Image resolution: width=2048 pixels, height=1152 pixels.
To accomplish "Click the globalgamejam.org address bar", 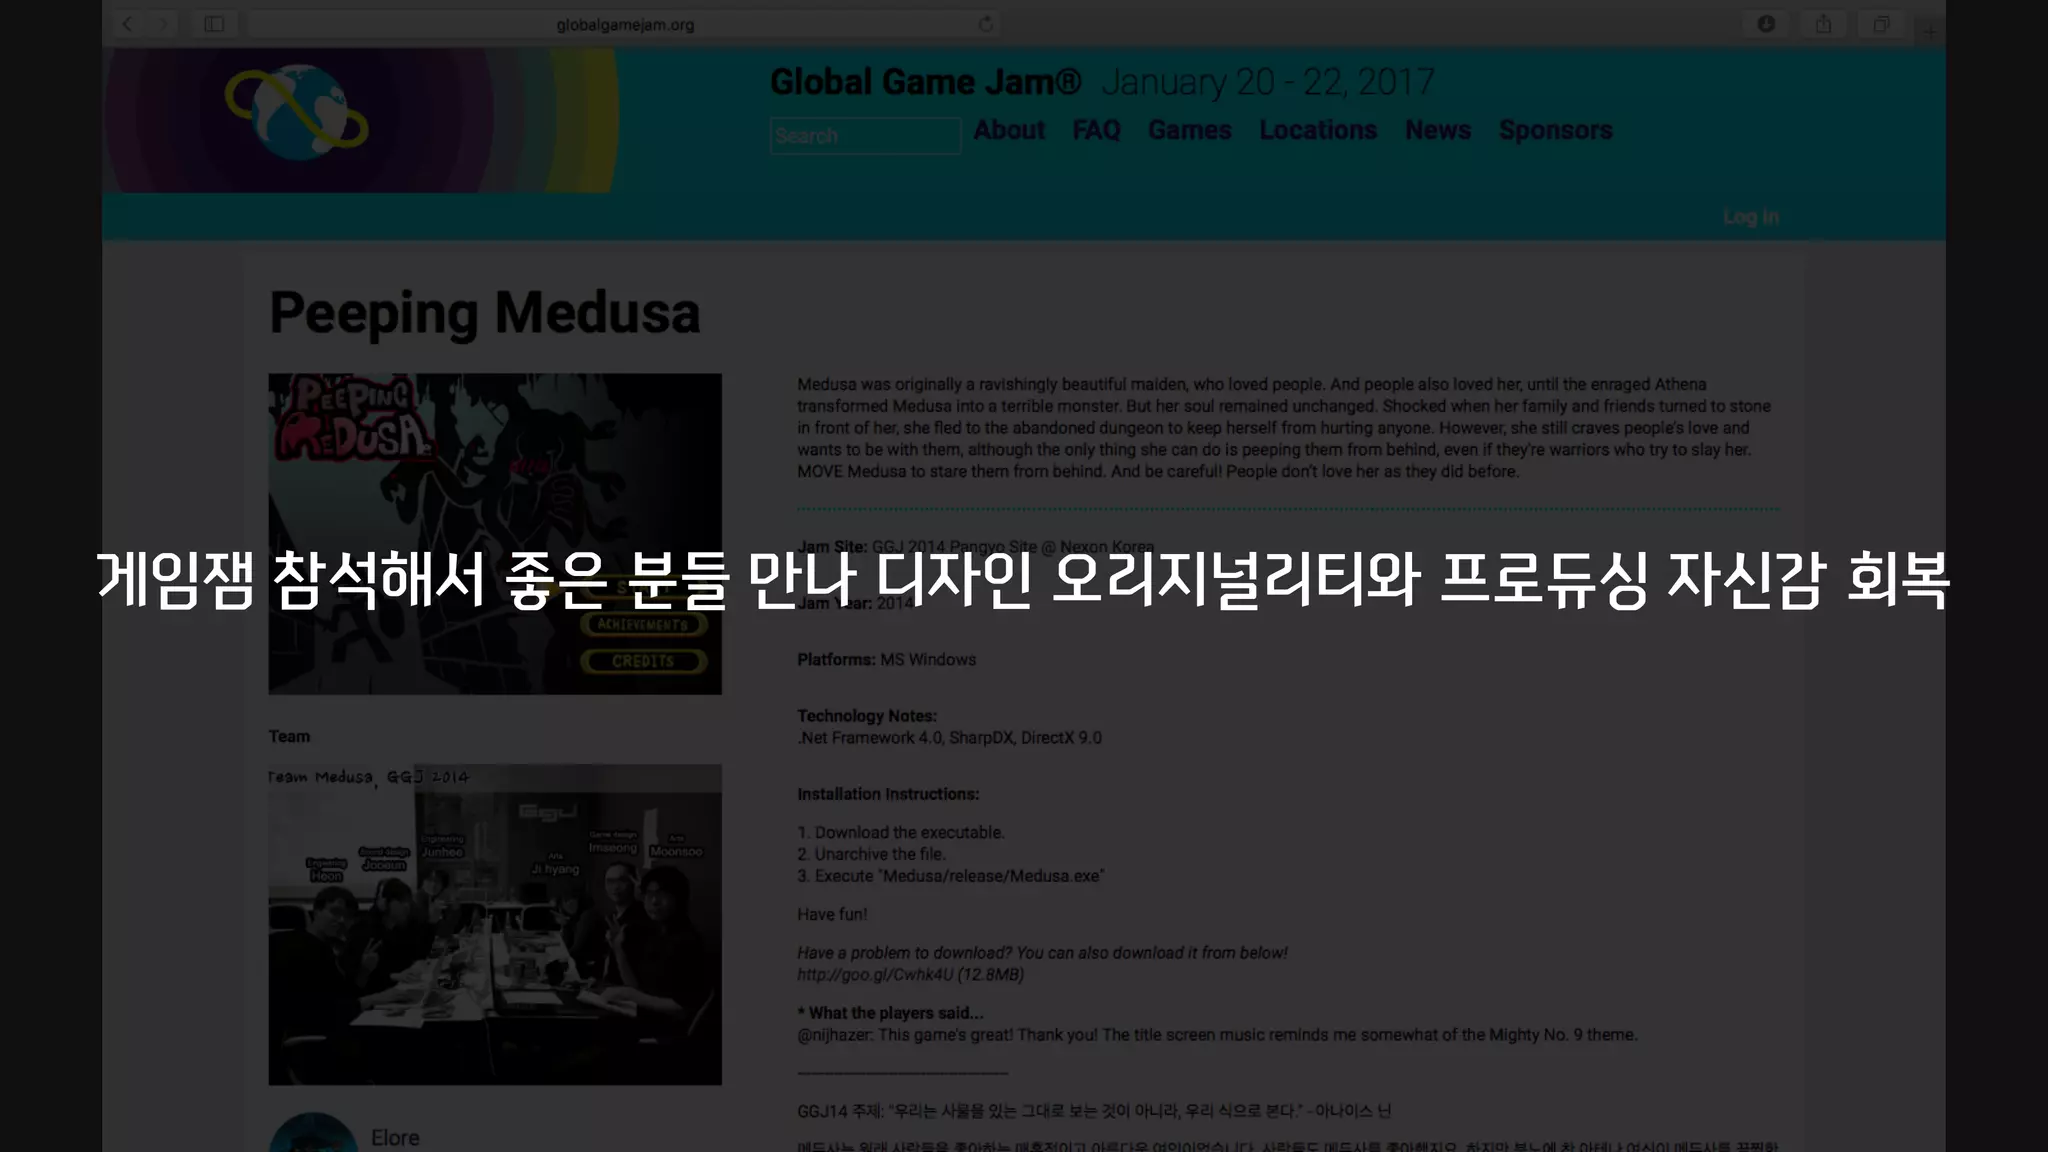I will 625,24.
